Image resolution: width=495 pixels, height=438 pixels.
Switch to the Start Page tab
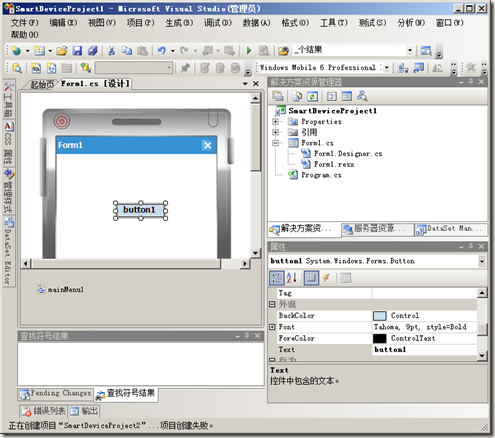click(x=42, y=85)
